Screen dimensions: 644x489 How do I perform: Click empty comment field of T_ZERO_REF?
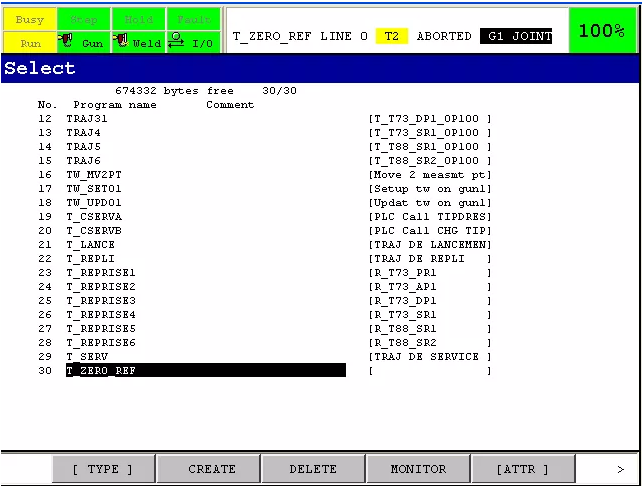[x=430, y=370]
